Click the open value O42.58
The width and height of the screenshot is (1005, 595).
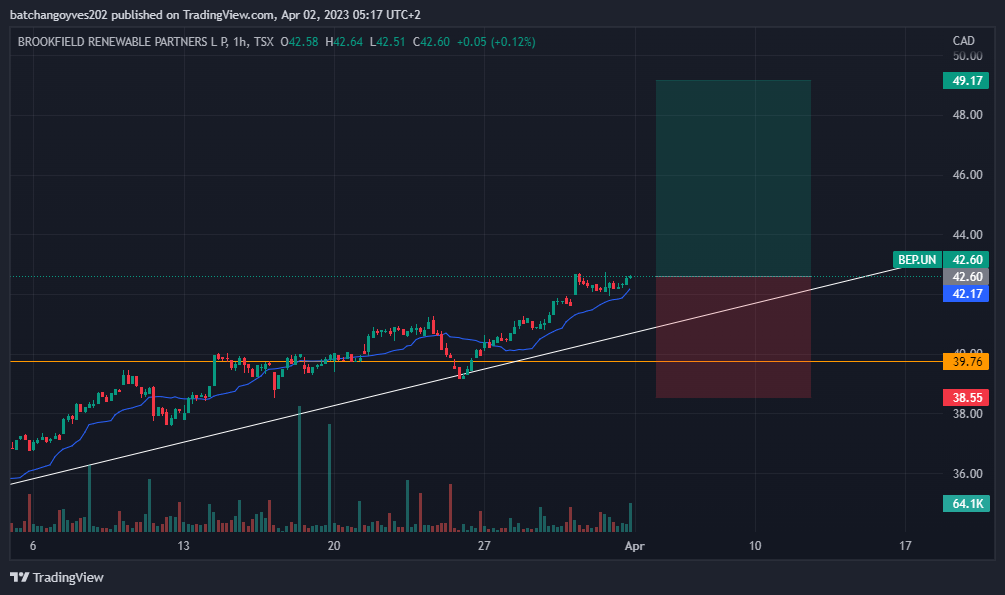click(x=299, y=42)
